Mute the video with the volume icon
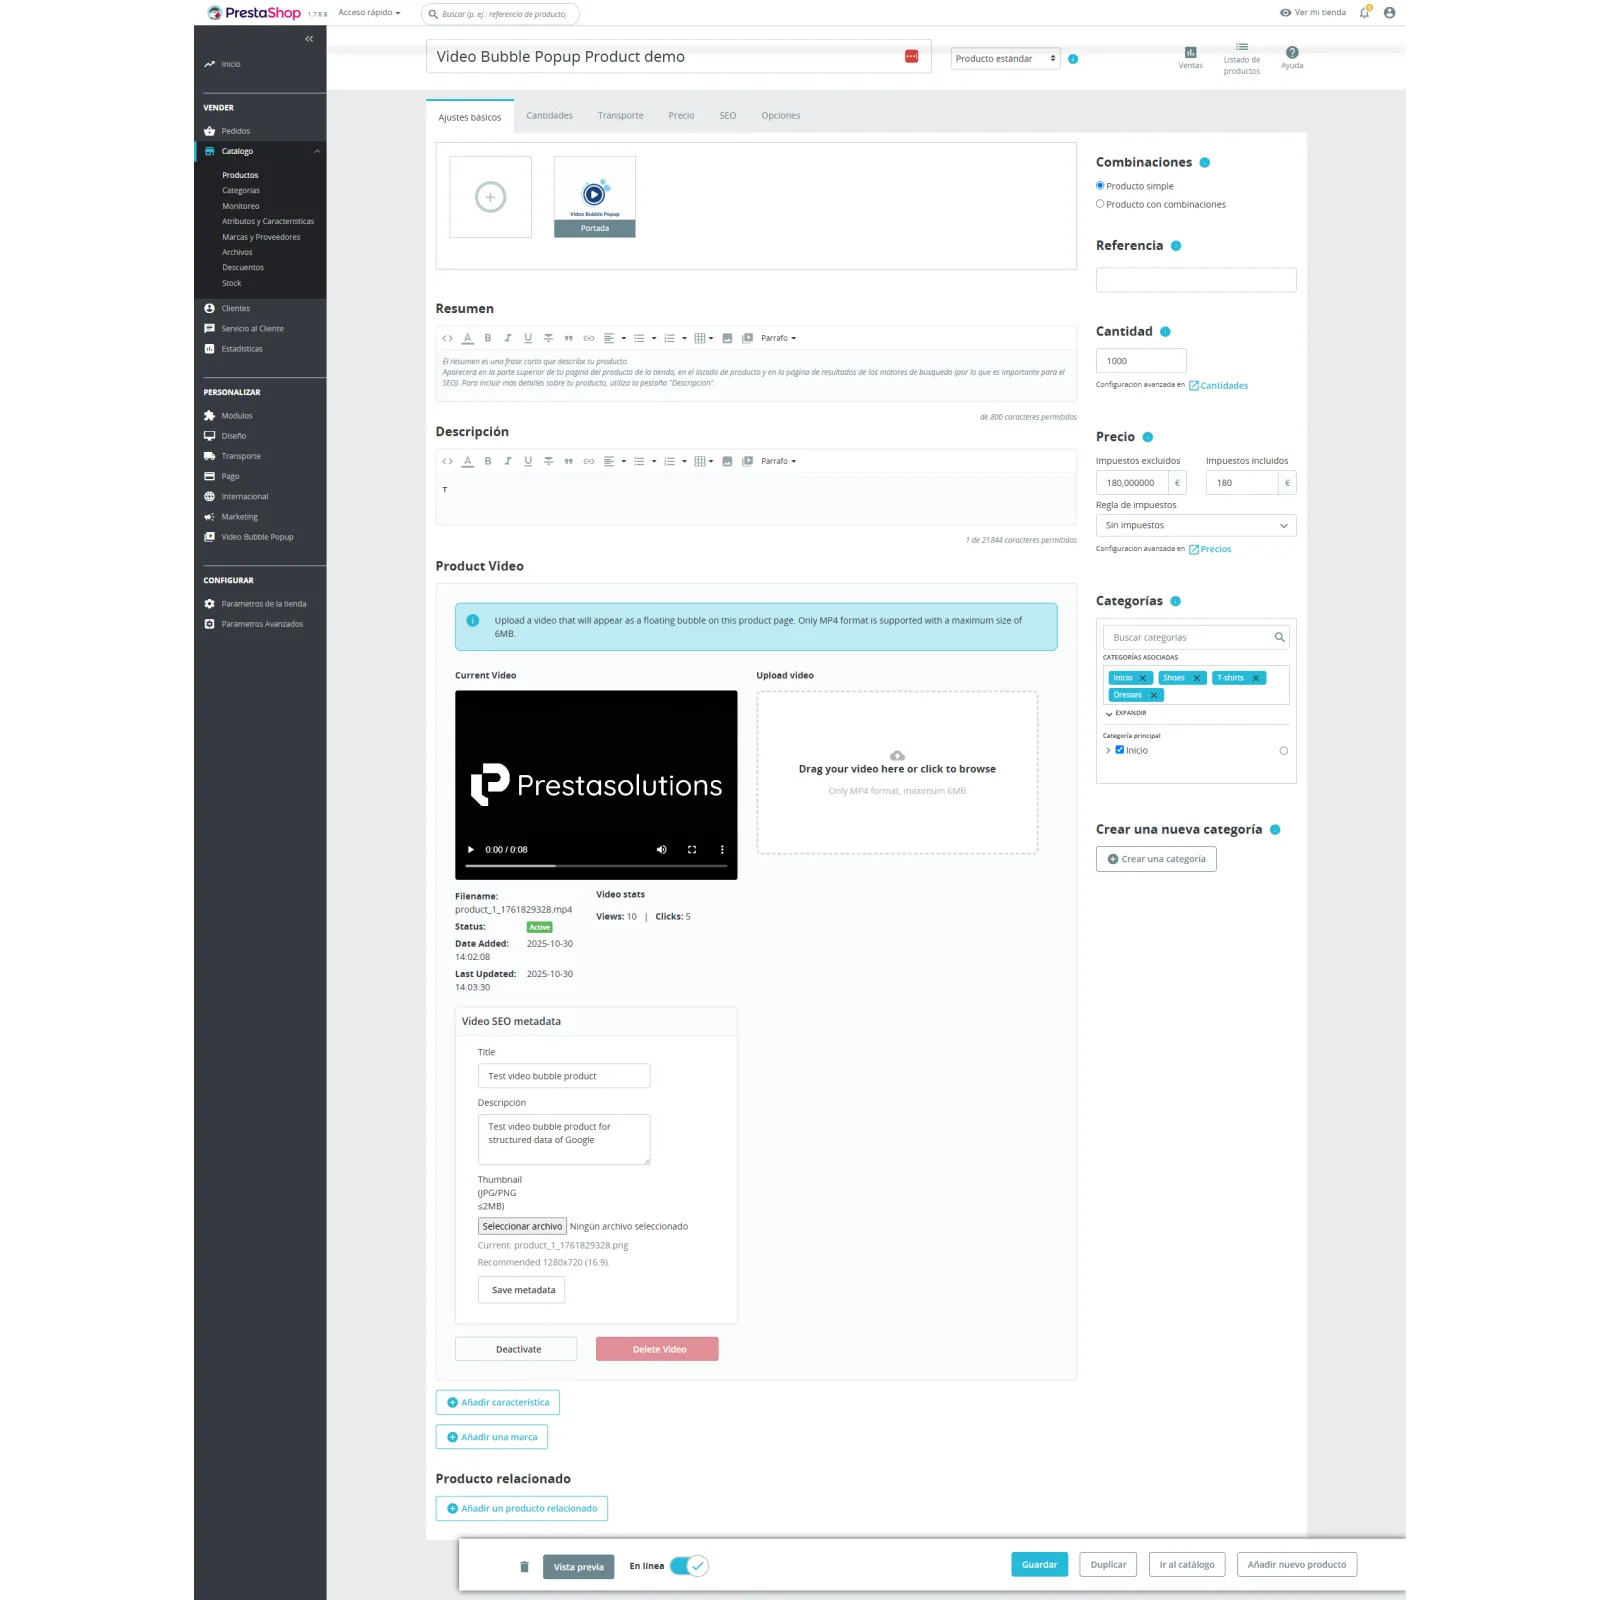 click(661, 850)
